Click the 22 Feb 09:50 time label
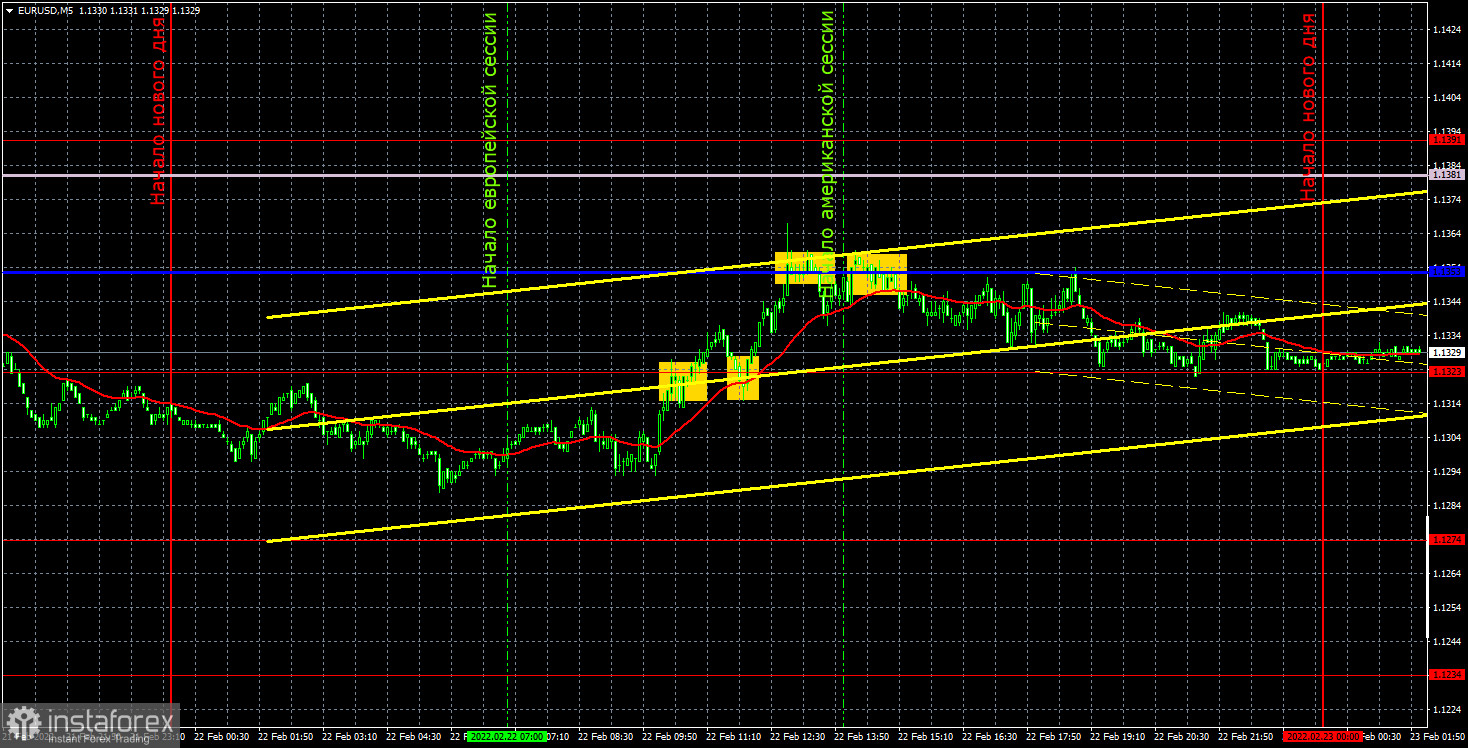This screenshot has width=1468, height=748. [x=670, y=736]
